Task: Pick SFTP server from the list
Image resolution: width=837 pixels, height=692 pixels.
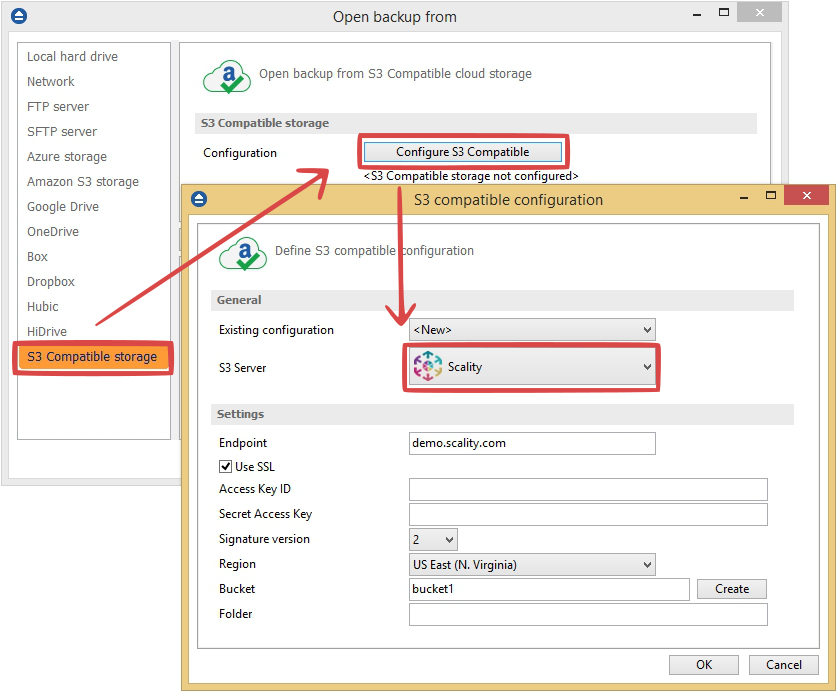Action: (62, 132)
